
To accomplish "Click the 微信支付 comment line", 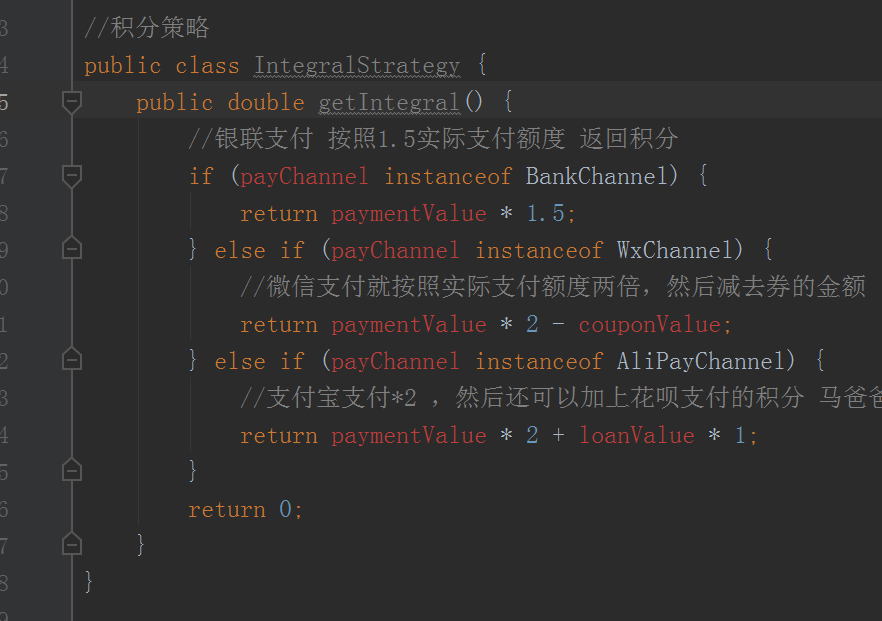I will (552, 287).
